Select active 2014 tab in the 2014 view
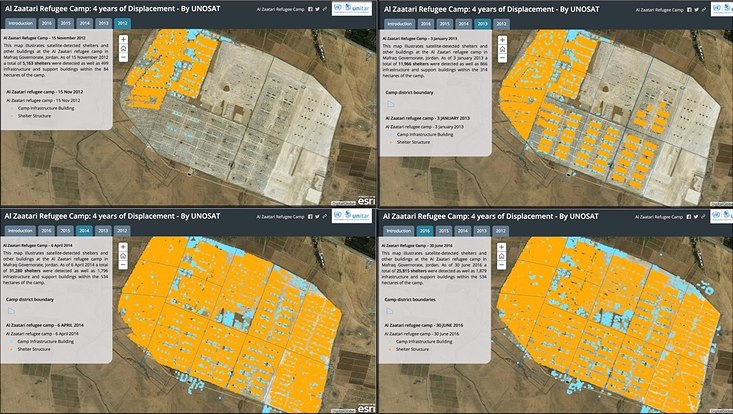Viewport: 733px width, 414px height. [x=84, y=231]
